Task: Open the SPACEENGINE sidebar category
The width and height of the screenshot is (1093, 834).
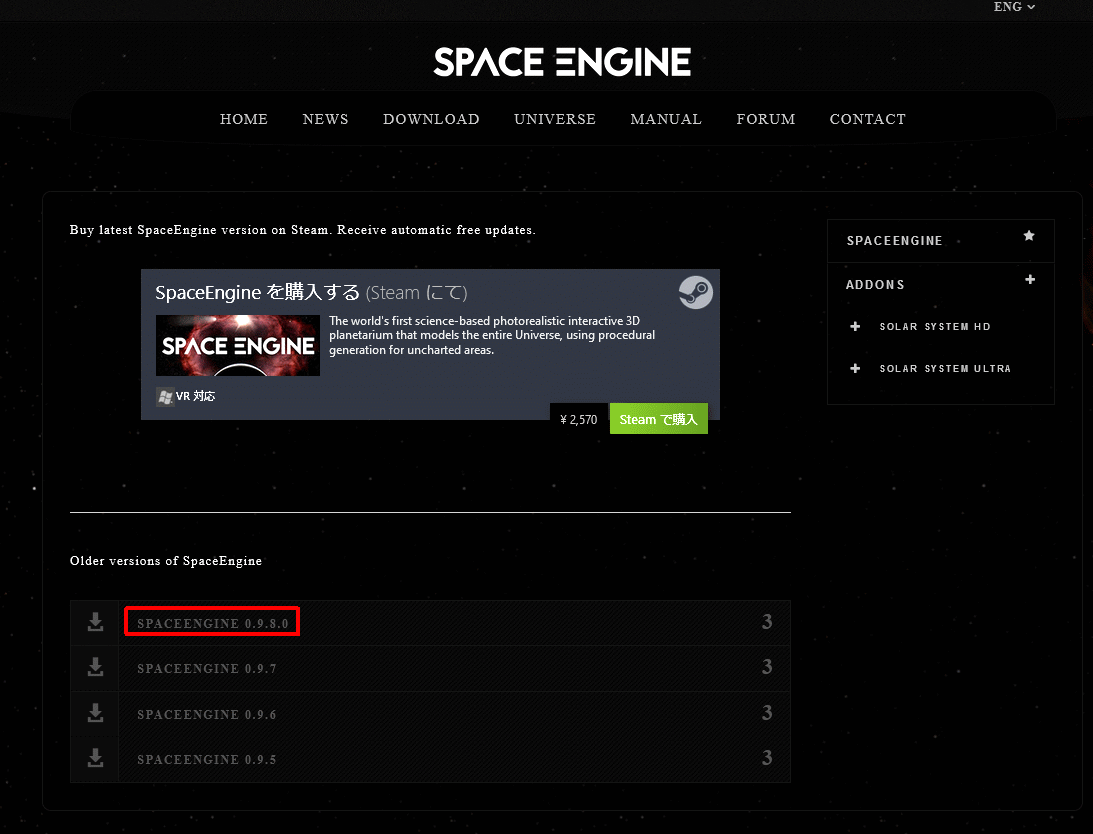Action: coord(894,241)
